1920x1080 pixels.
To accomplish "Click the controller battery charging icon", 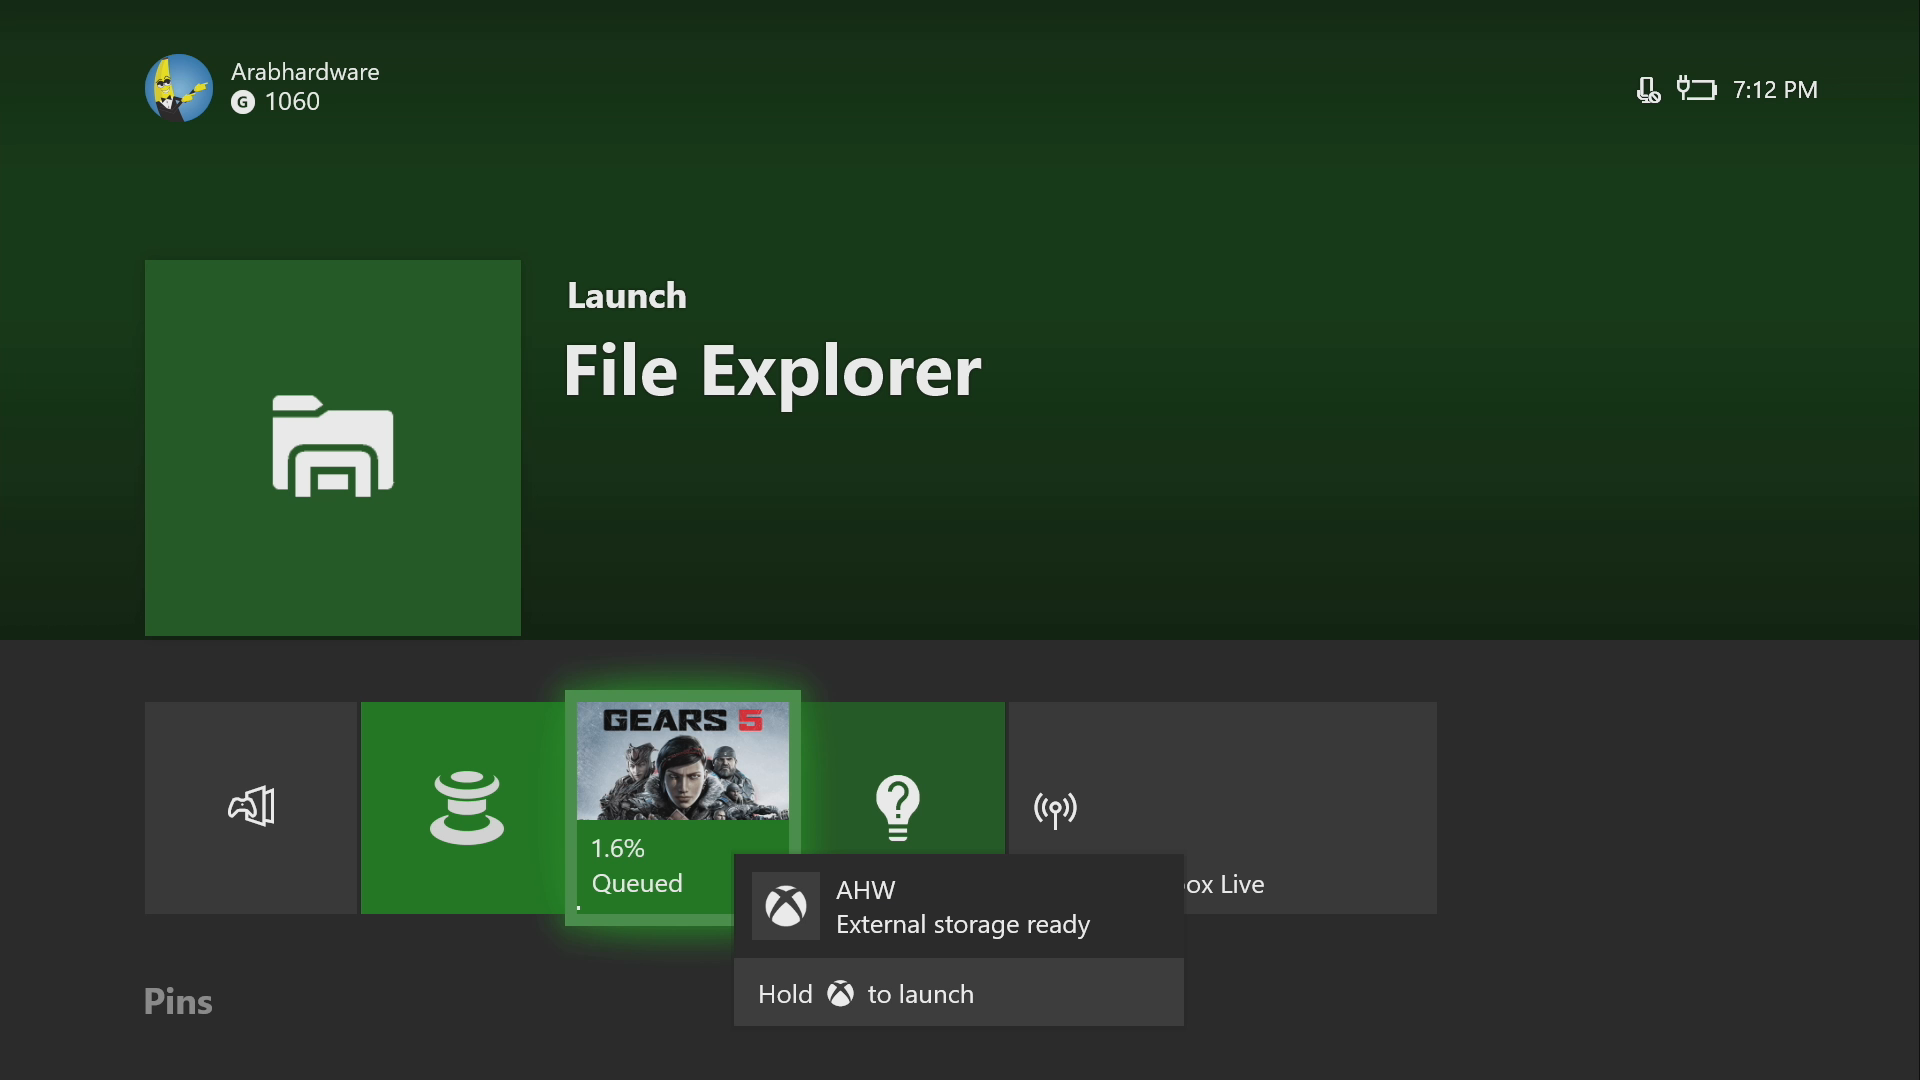I will (x=1697, y=89).
